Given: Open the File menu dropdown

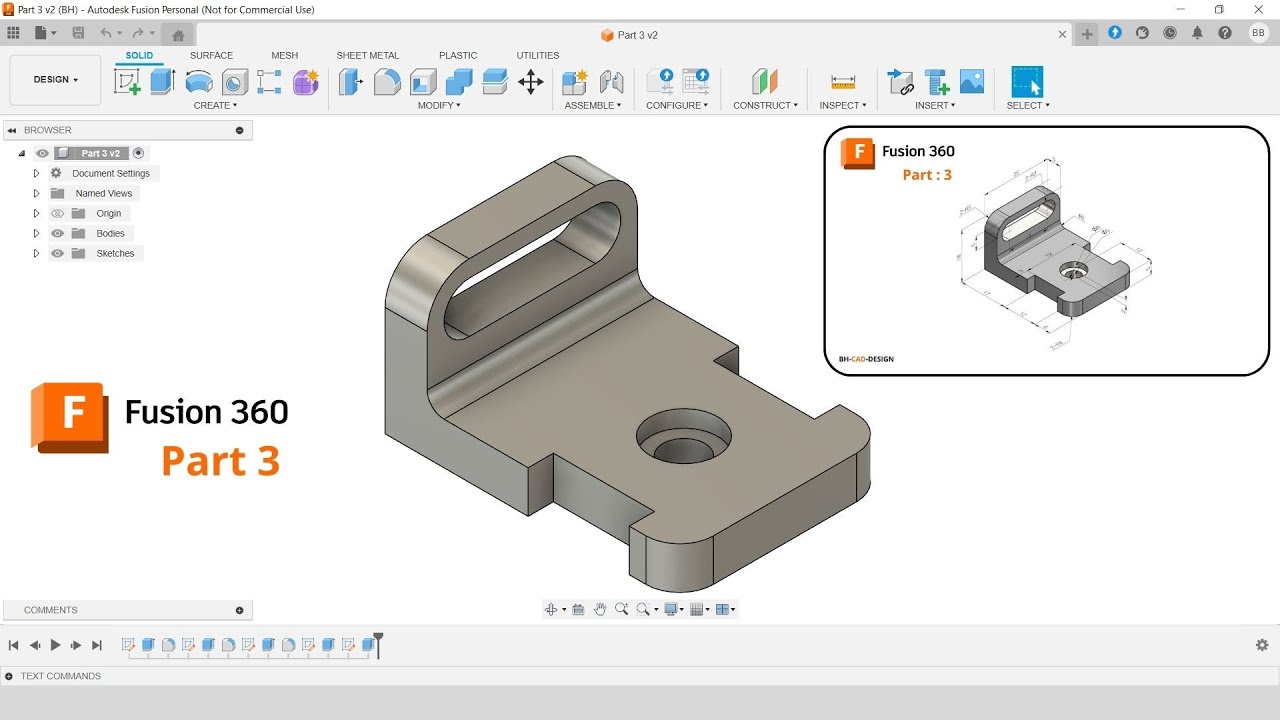Looking at the screenshot, I should 45,33.
